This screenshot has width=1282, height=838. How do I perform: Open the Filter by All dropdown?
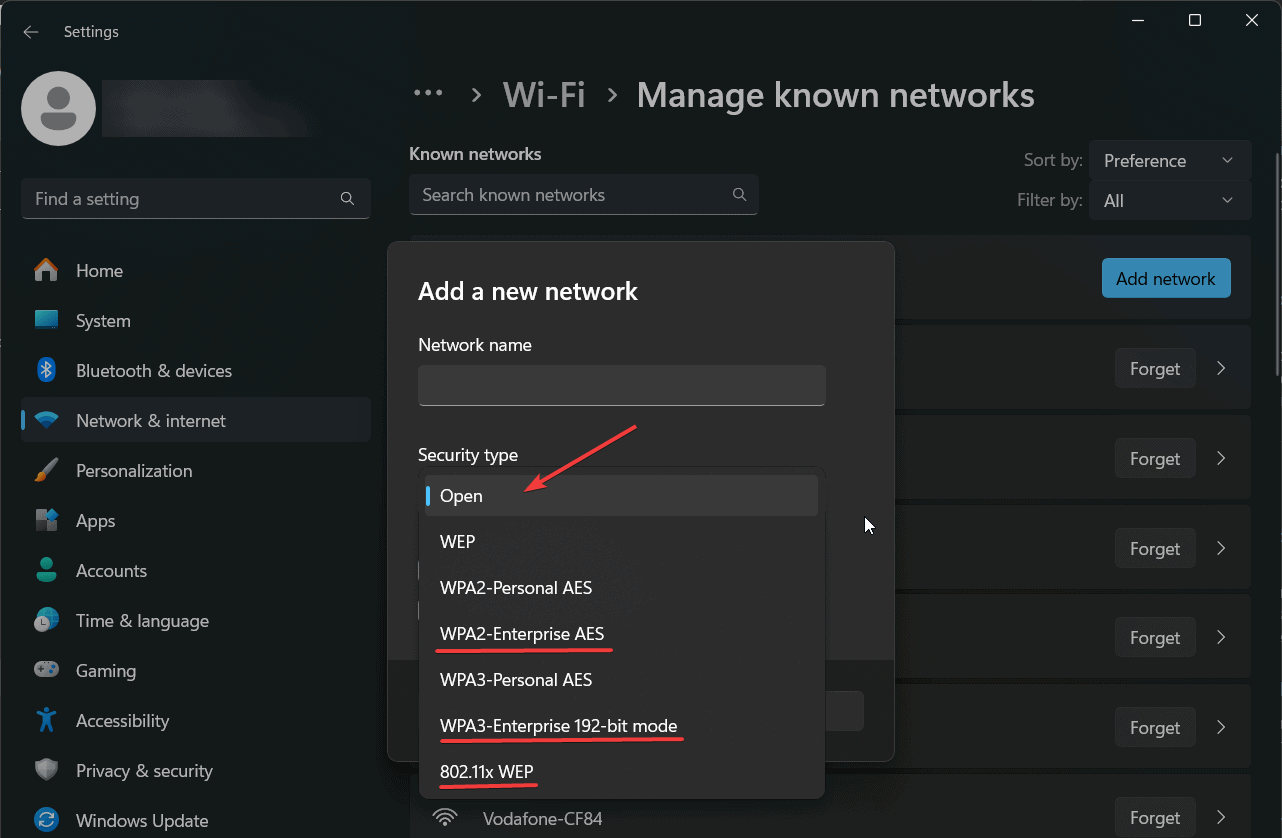click(1170, 201)
